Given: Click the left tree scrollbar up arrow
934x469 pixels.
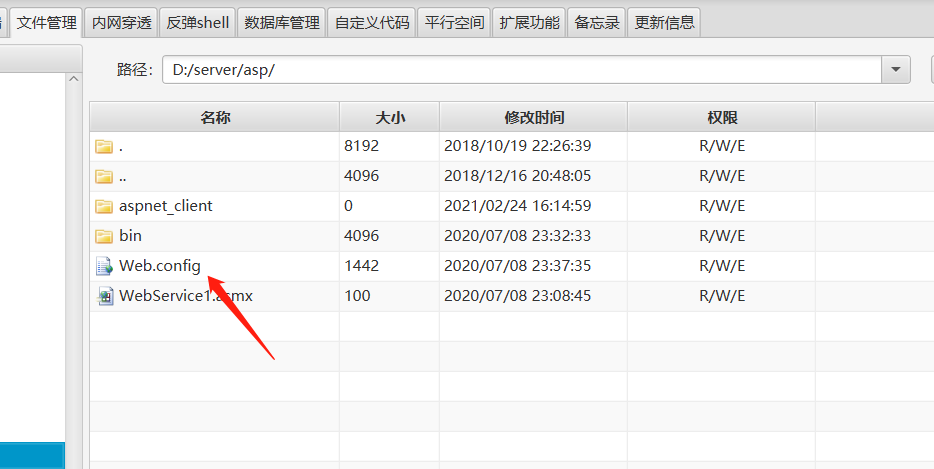Looking at the screenshot, I should [74, 79].
